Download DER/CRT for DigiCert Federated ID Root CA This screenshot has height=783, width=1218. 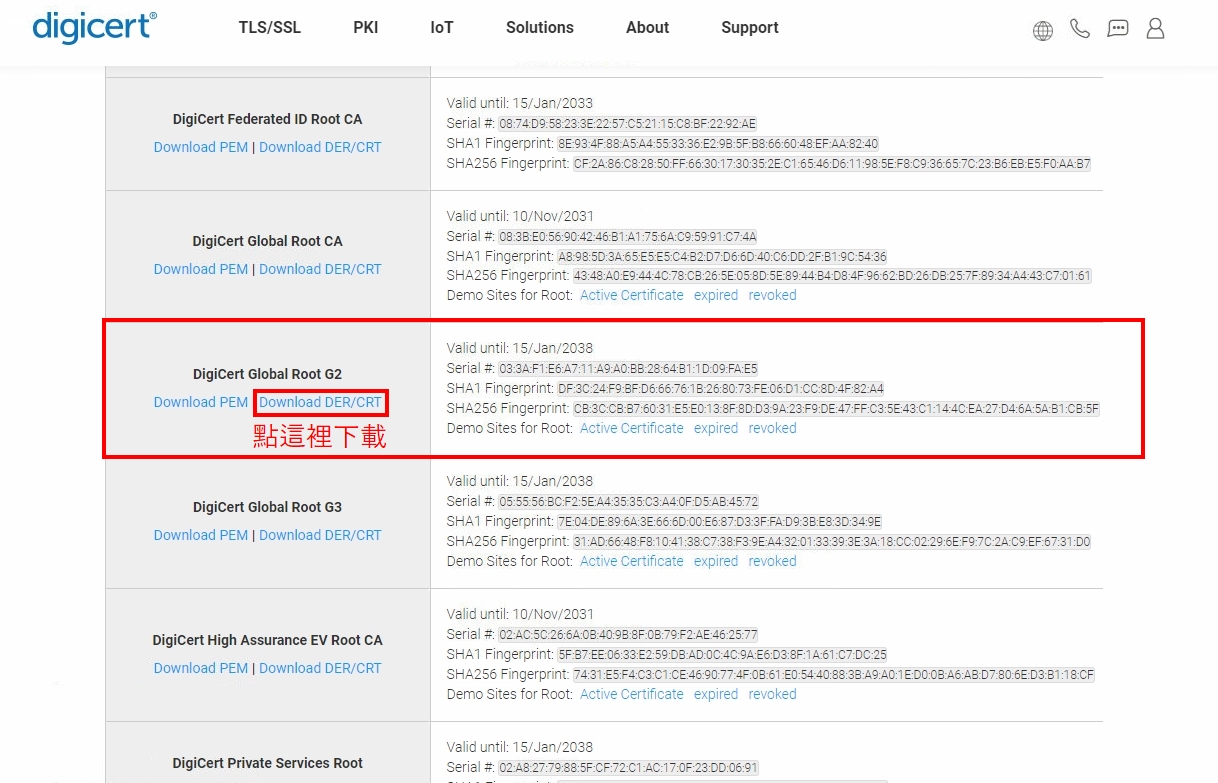[320, 147]
